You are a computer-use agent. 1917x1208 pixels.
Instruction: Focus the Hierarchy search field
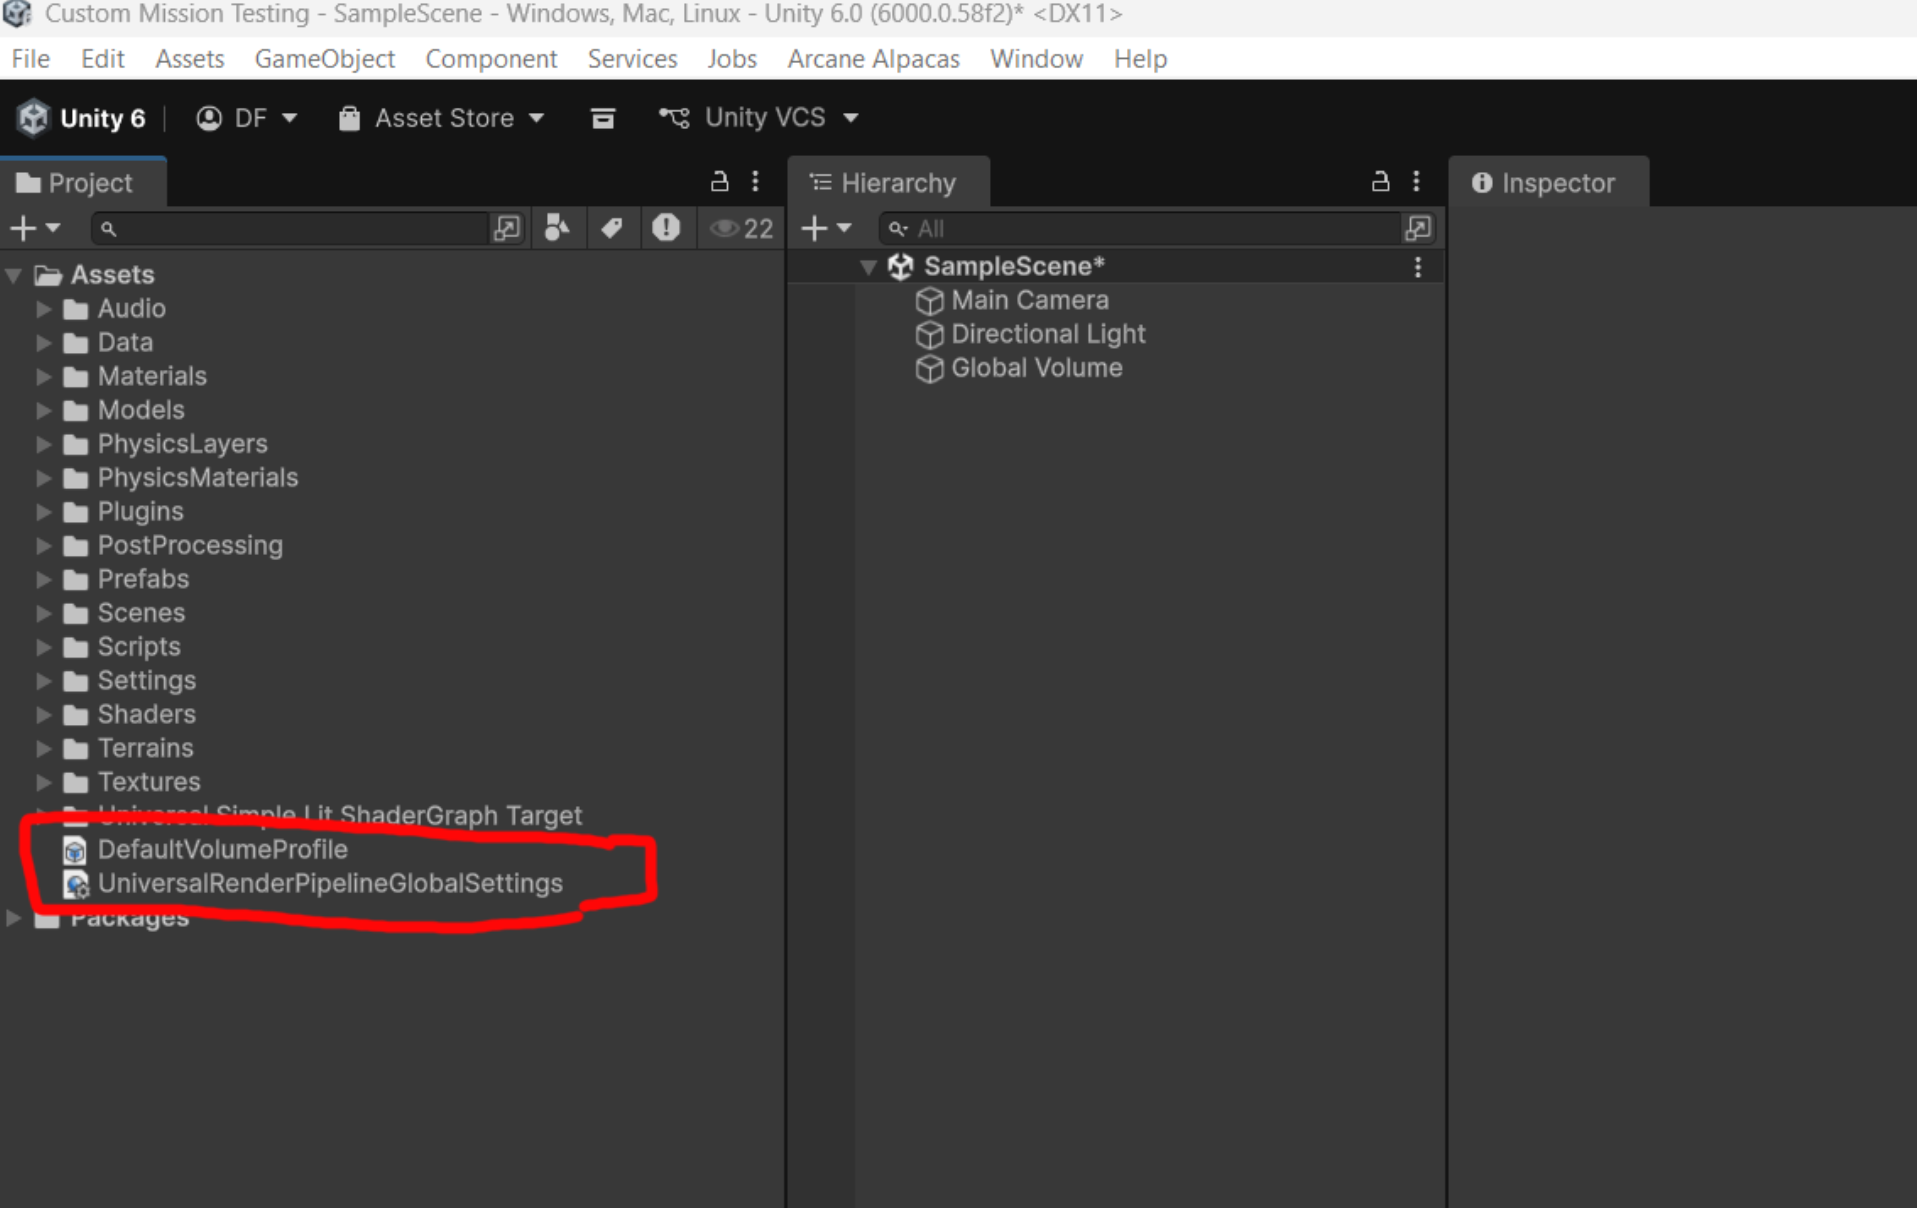[1140, 229]
